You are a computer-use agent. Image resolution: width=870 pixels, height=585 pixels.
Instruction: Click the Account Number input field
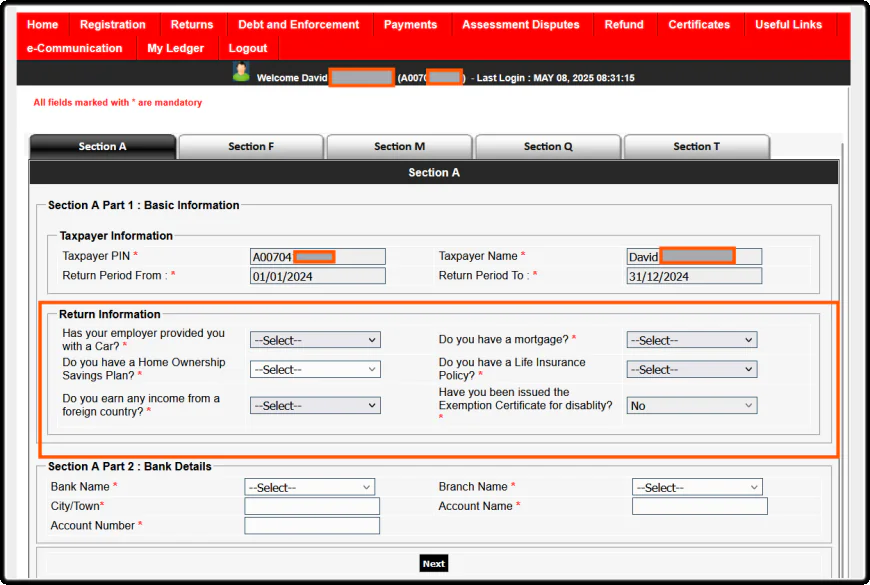click(312, 526)
